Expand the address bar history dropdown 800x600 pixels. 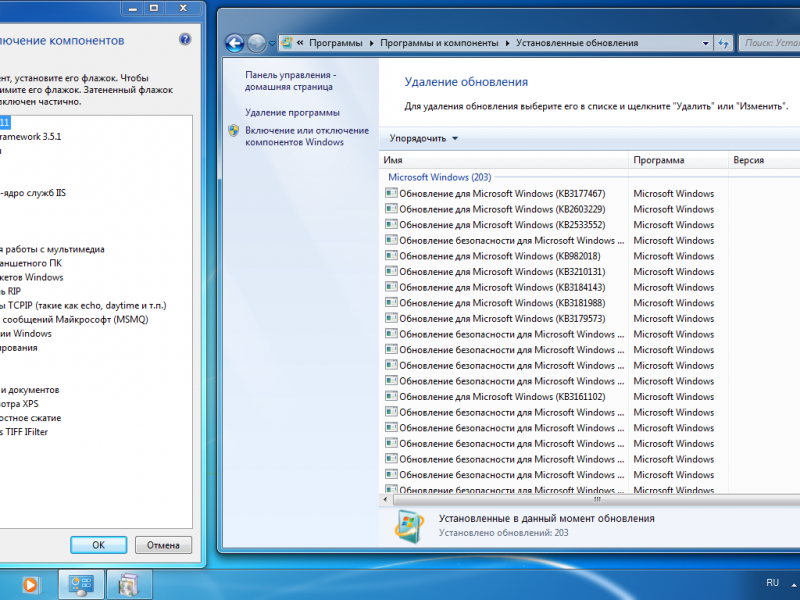click(x=706, y=43)
